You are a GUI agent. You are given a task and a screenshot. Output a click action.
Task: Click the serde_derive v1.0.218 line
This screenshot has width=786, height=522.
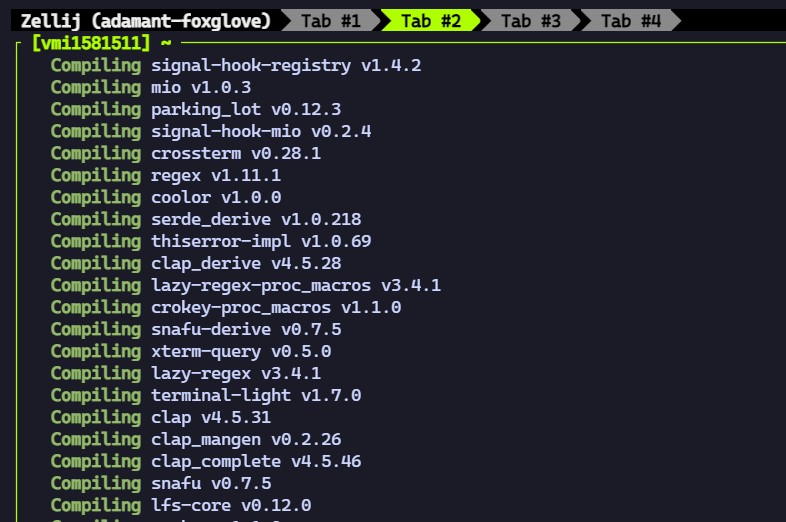coord(255,219)
